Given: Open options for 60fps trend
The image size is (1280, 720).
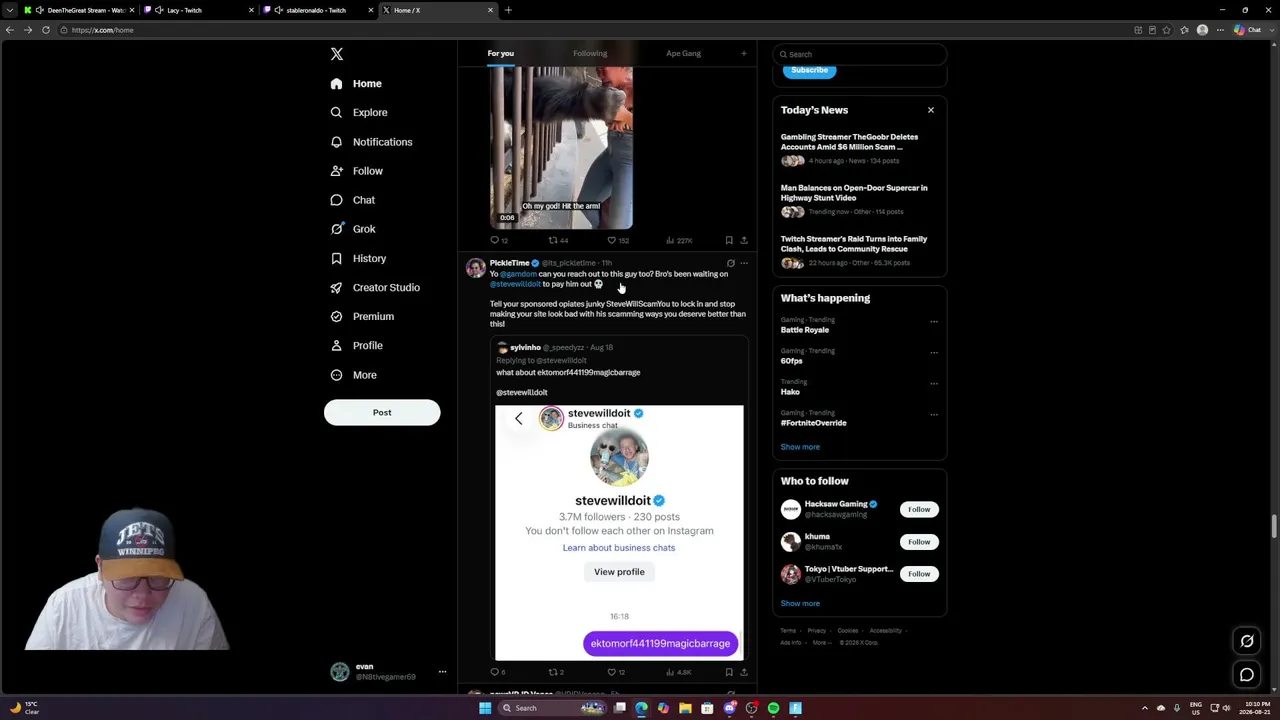Looking at the screenshot, I should [x=934, y=353].
